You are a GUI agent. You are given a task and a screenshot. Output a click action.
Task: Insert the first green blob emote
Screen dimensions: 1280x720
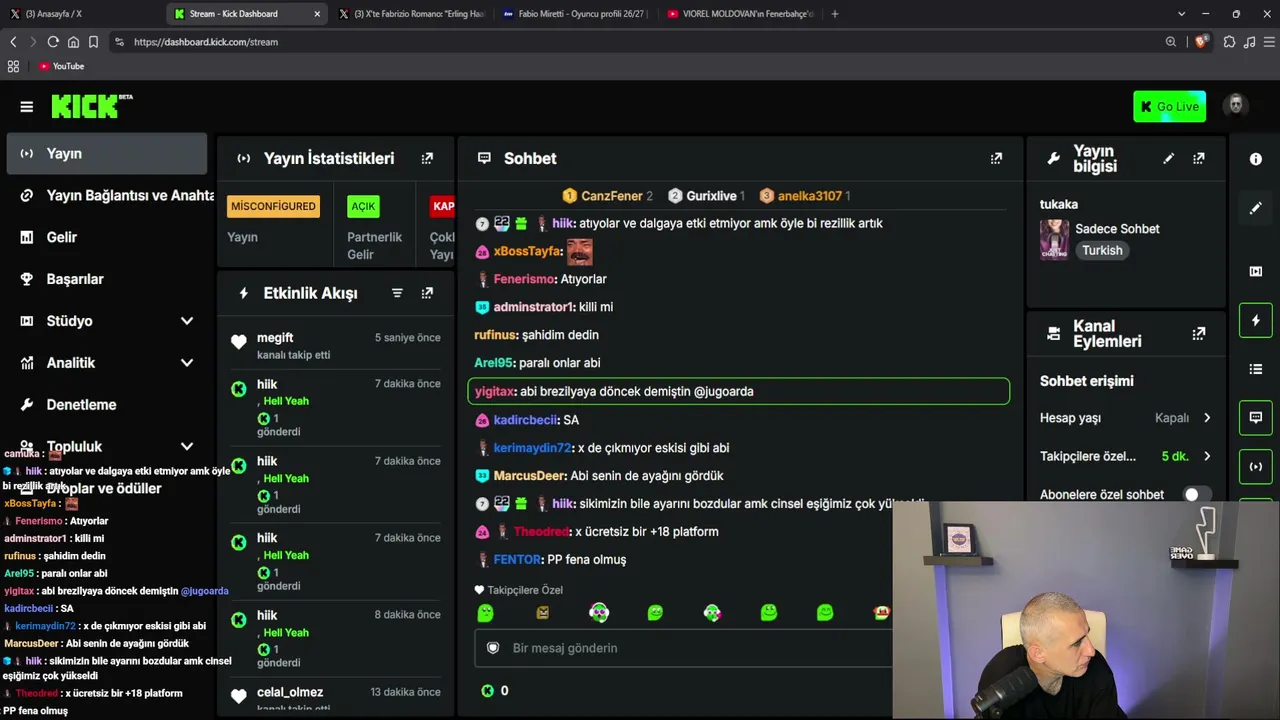click(485, 613)
